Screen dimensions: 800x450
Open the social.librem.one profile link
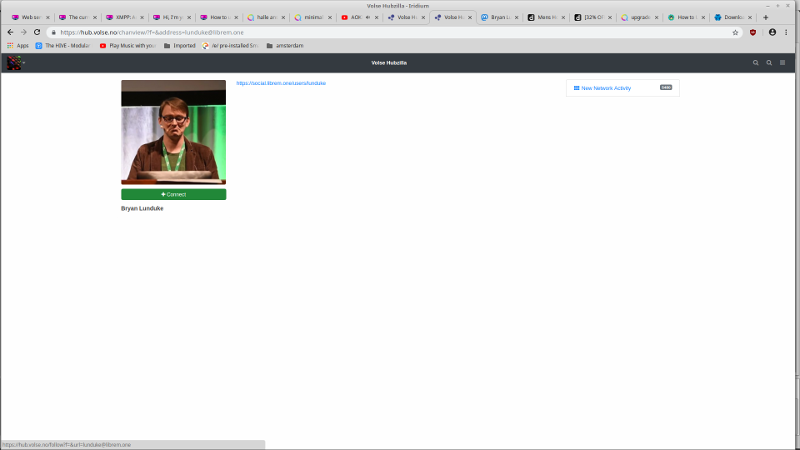(x=281, y=83)
